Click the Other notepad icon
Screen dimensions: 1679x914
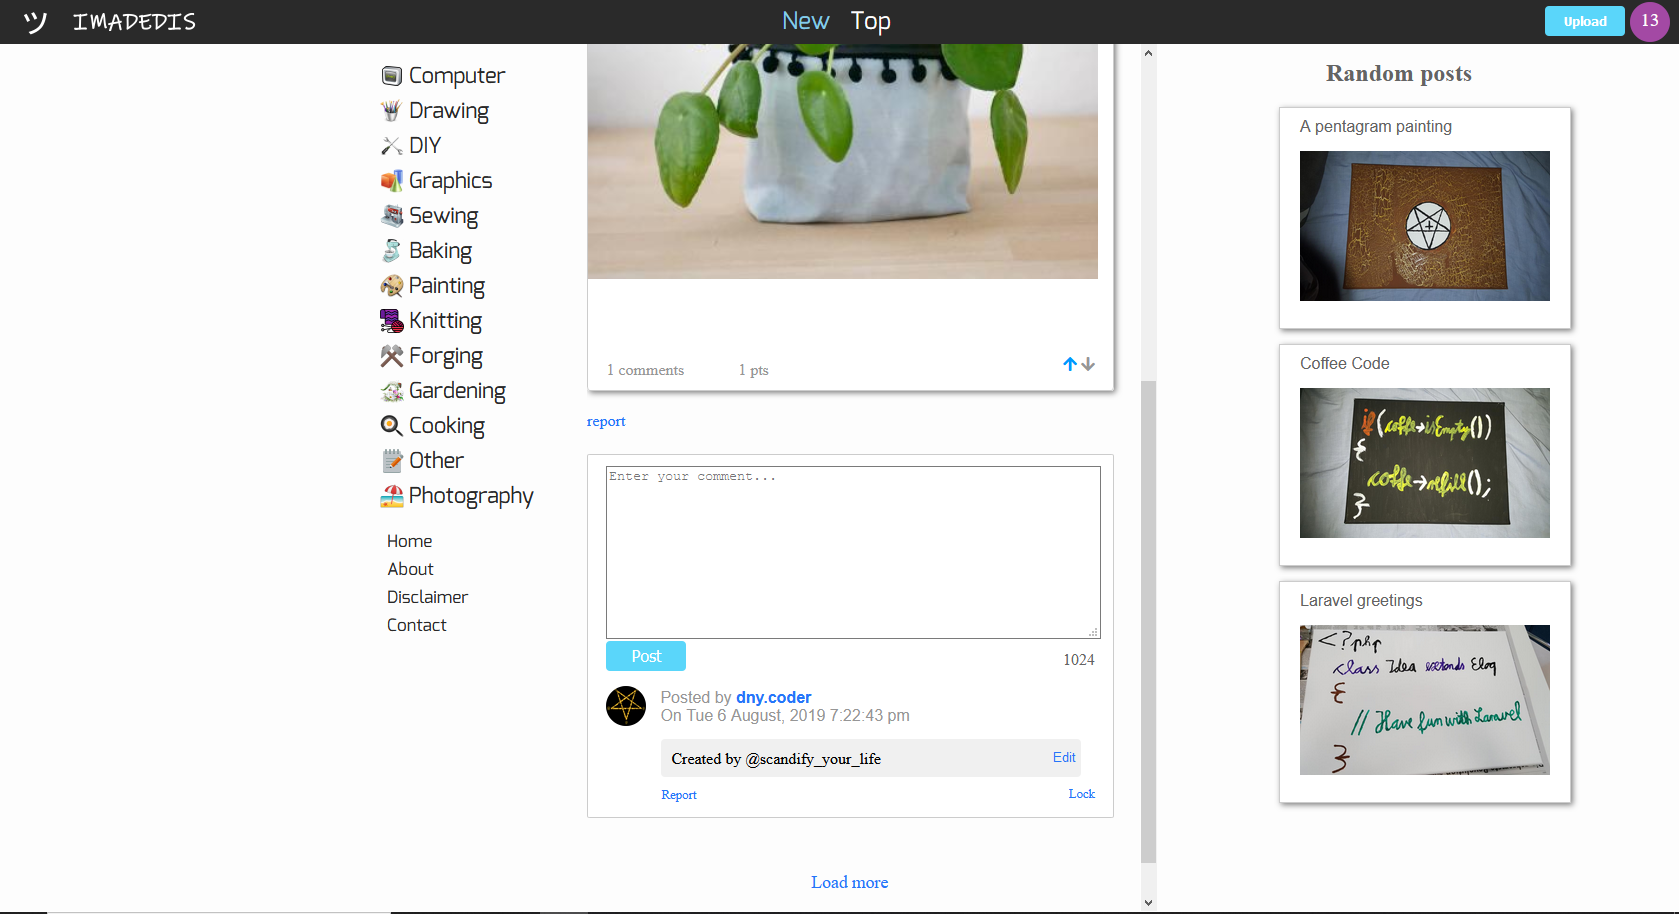(392, 461)
